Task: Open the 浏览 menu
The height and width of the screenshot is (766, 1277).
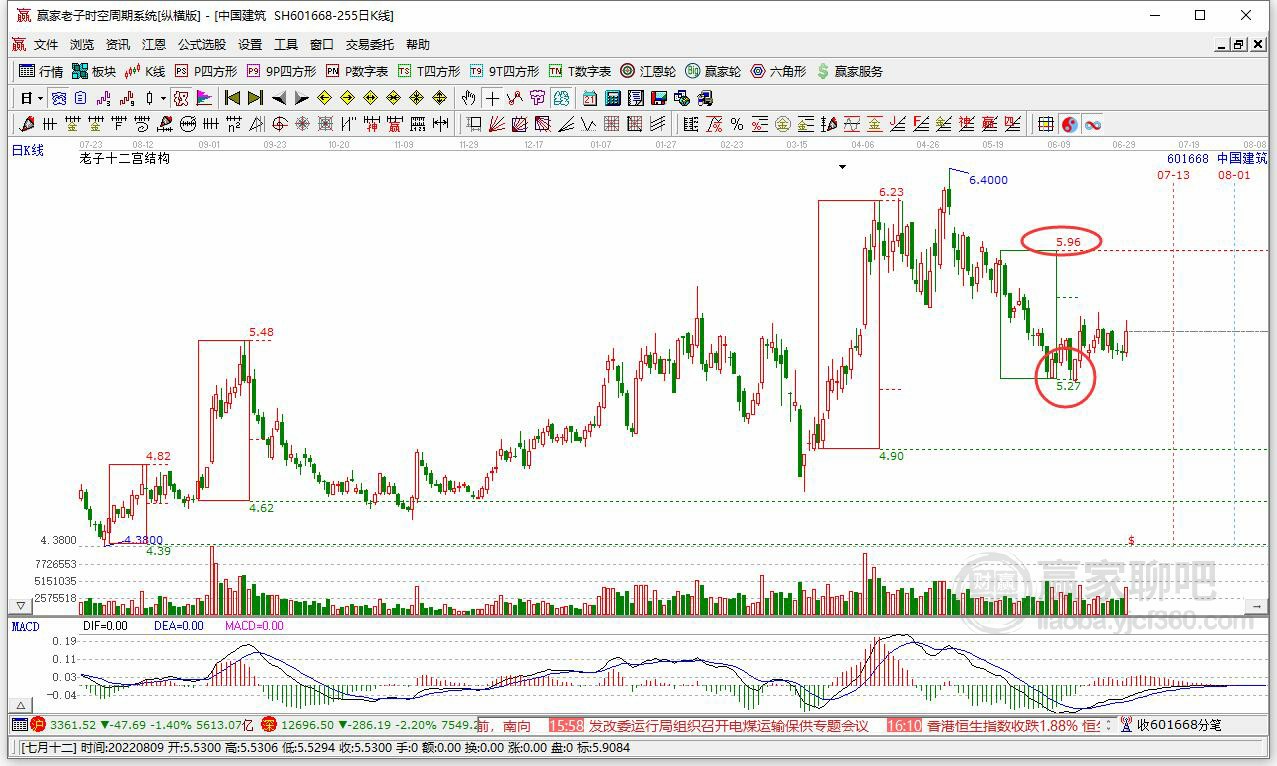Action: [82, 45]
